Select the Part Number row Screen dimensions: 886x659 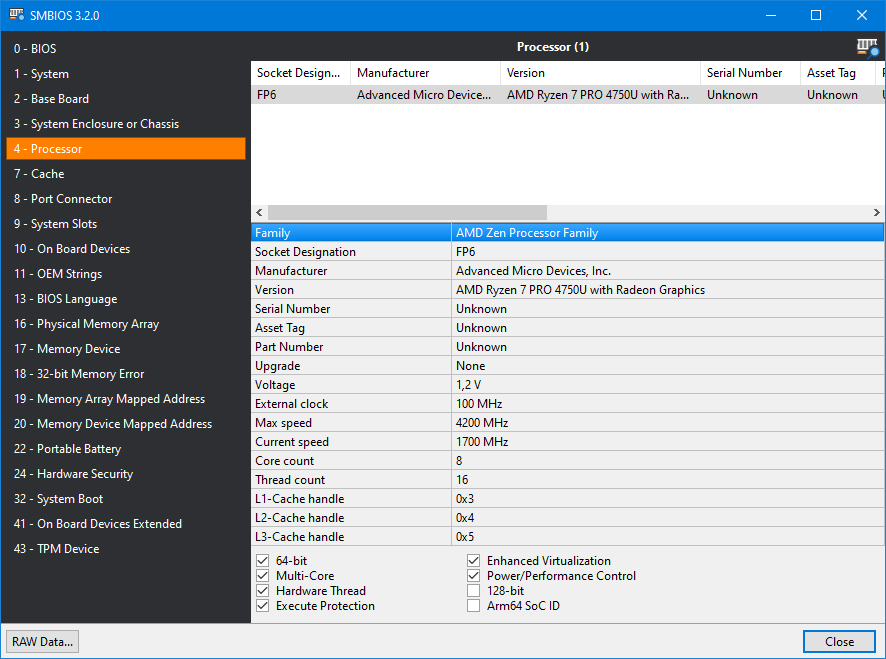point(567,347)
